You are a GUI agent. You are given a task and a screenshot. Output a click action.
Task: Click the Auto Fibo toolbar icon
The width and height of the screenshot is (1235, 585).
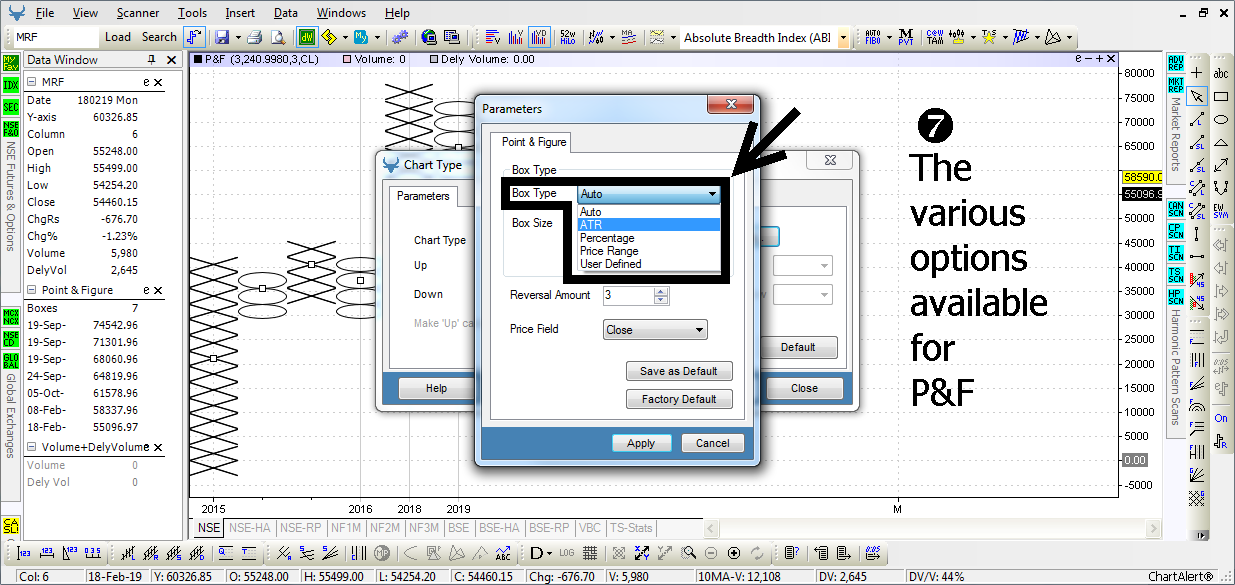click(873, 37)
